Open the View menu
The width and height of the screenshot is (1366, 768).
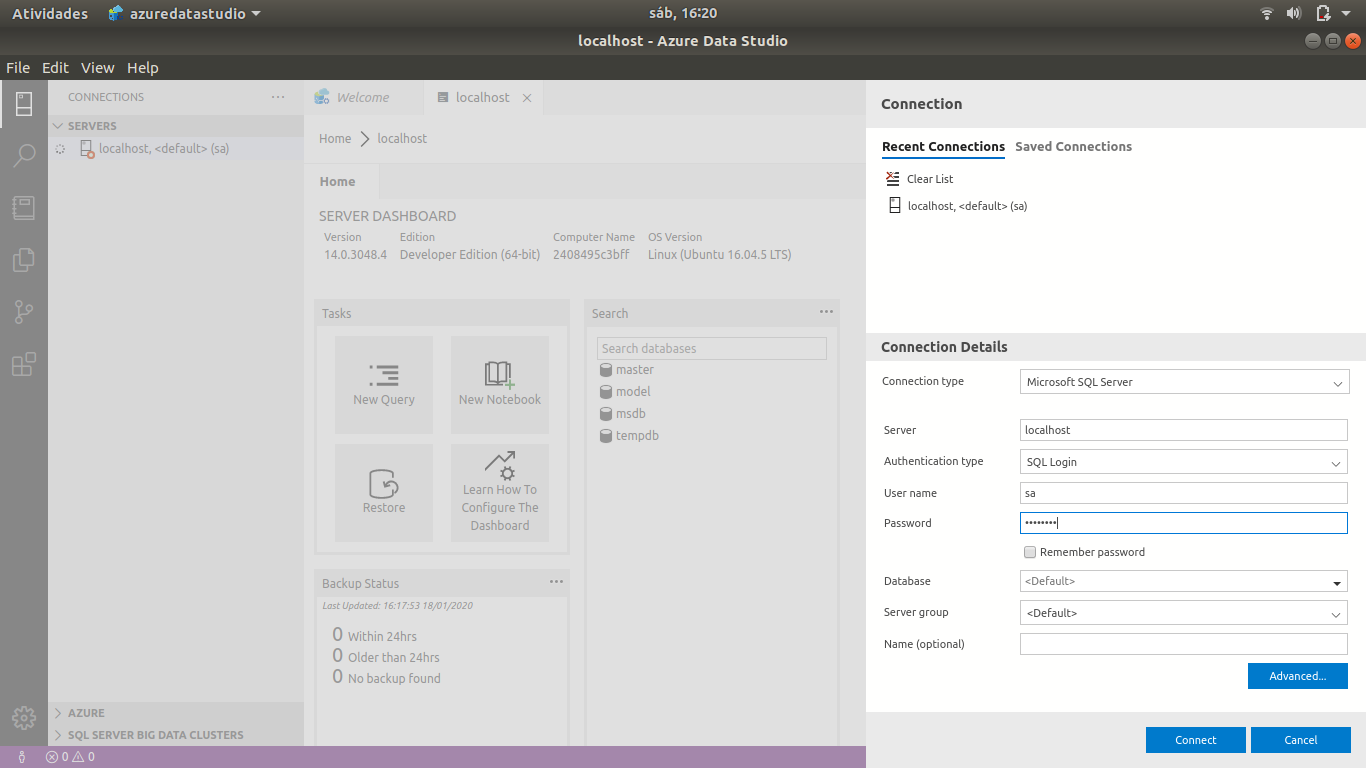point(98,68)
